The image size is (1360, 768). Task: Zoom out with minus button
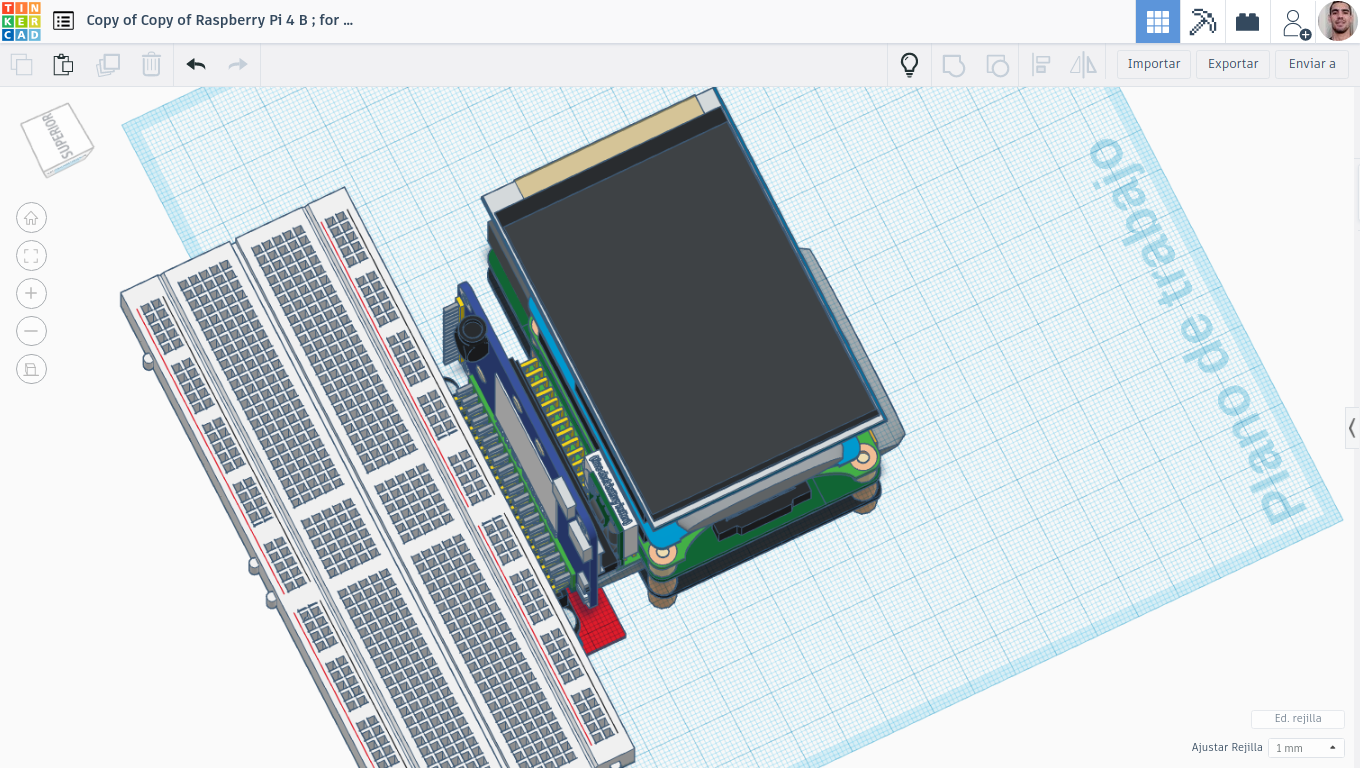tap(31, 331)
